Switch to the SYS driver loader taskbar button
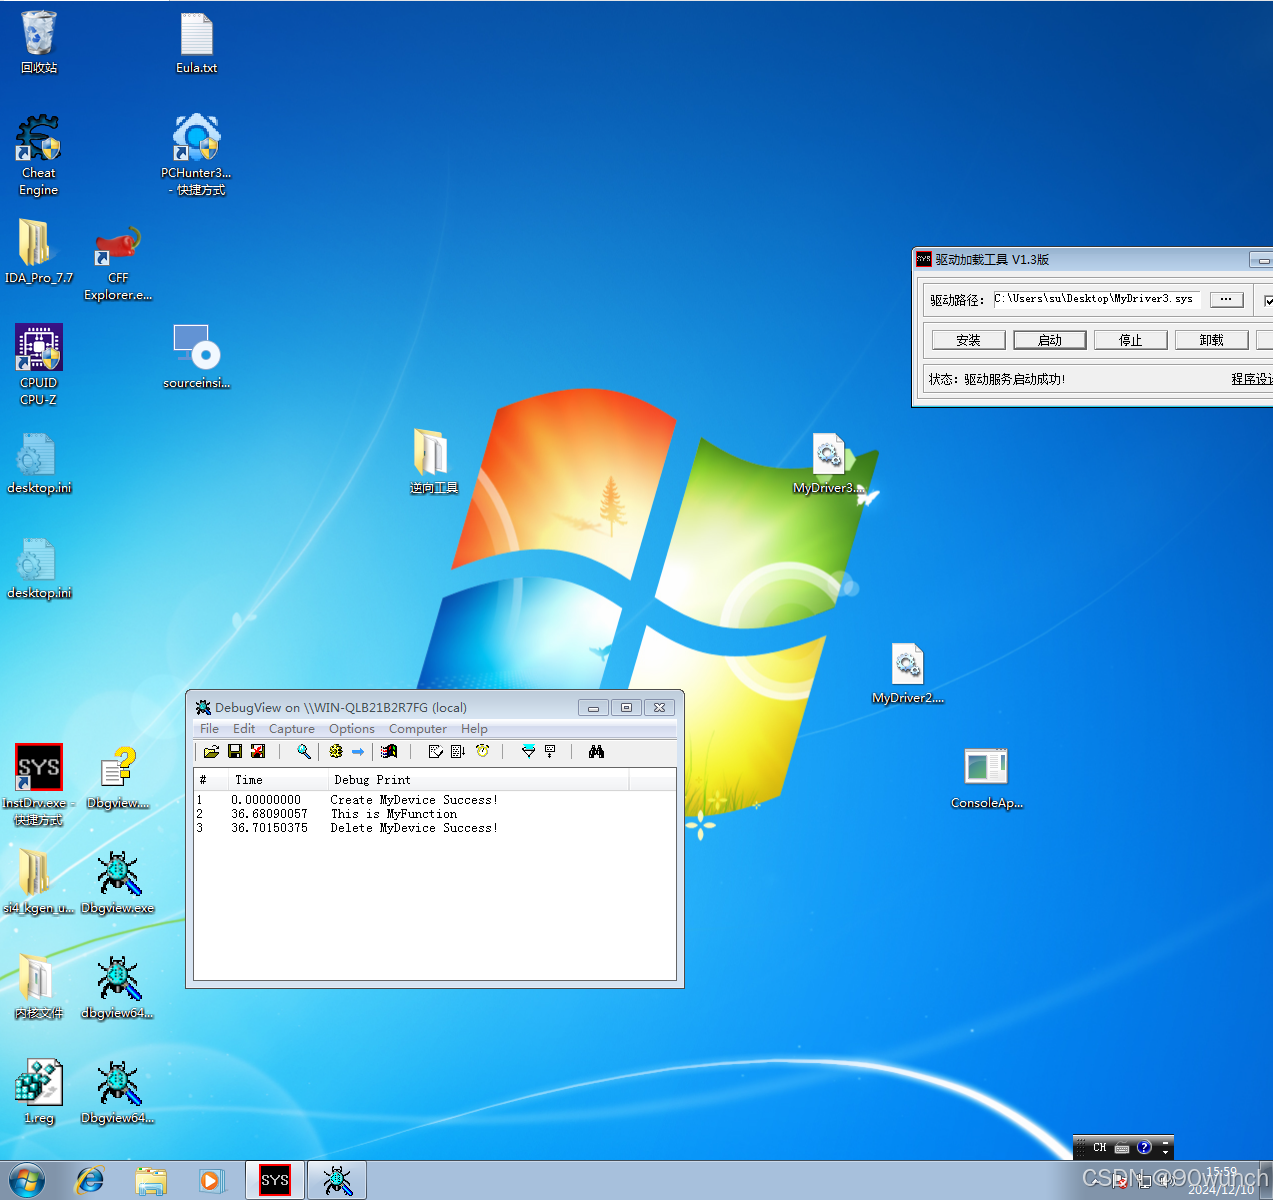 point(275,1181)
